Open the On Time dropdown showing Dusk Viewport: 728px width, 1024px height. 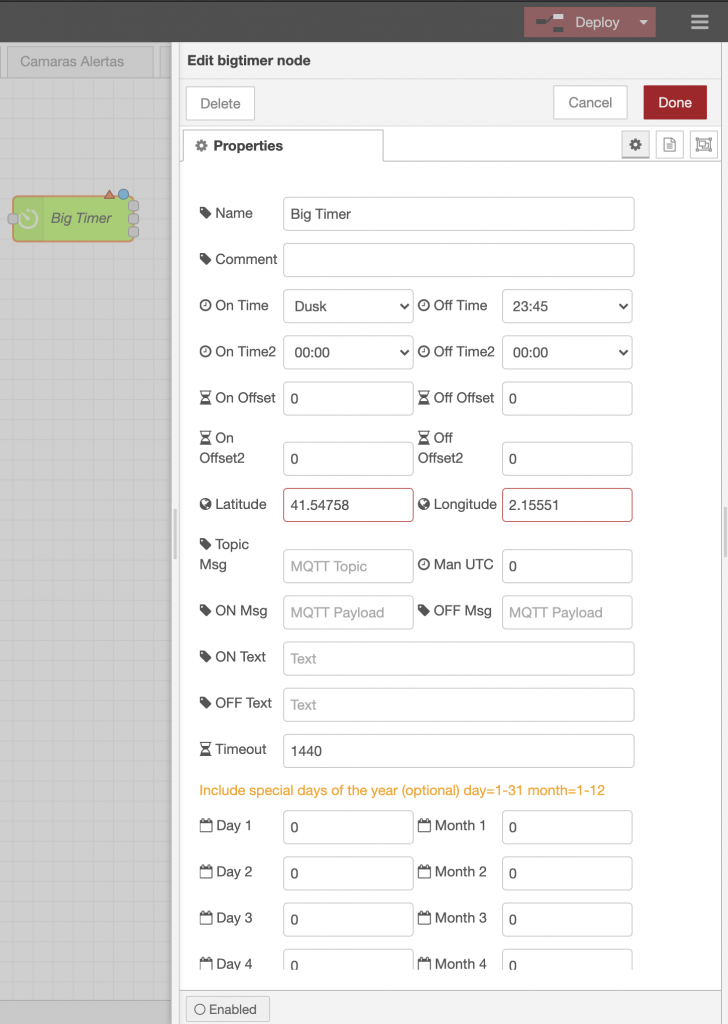click(348, 306)
